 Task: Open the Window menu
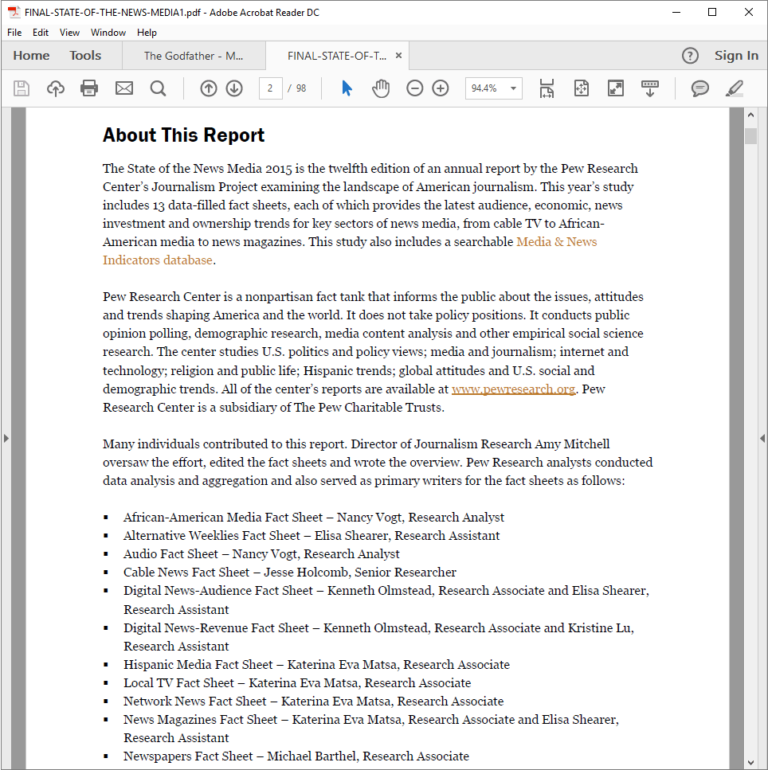tap(108, 32)
